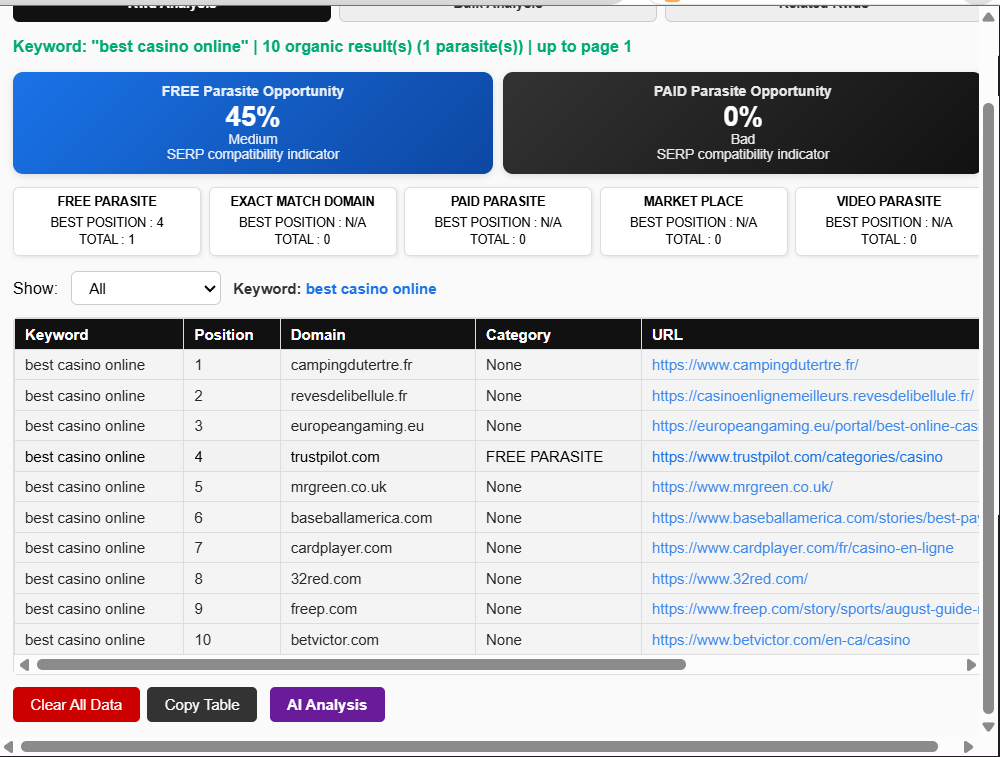The height and width of the screenshot is (757, 1000).
Task: Click the 'europeangaming.eu' domain cell
Action: coord(378,426)
